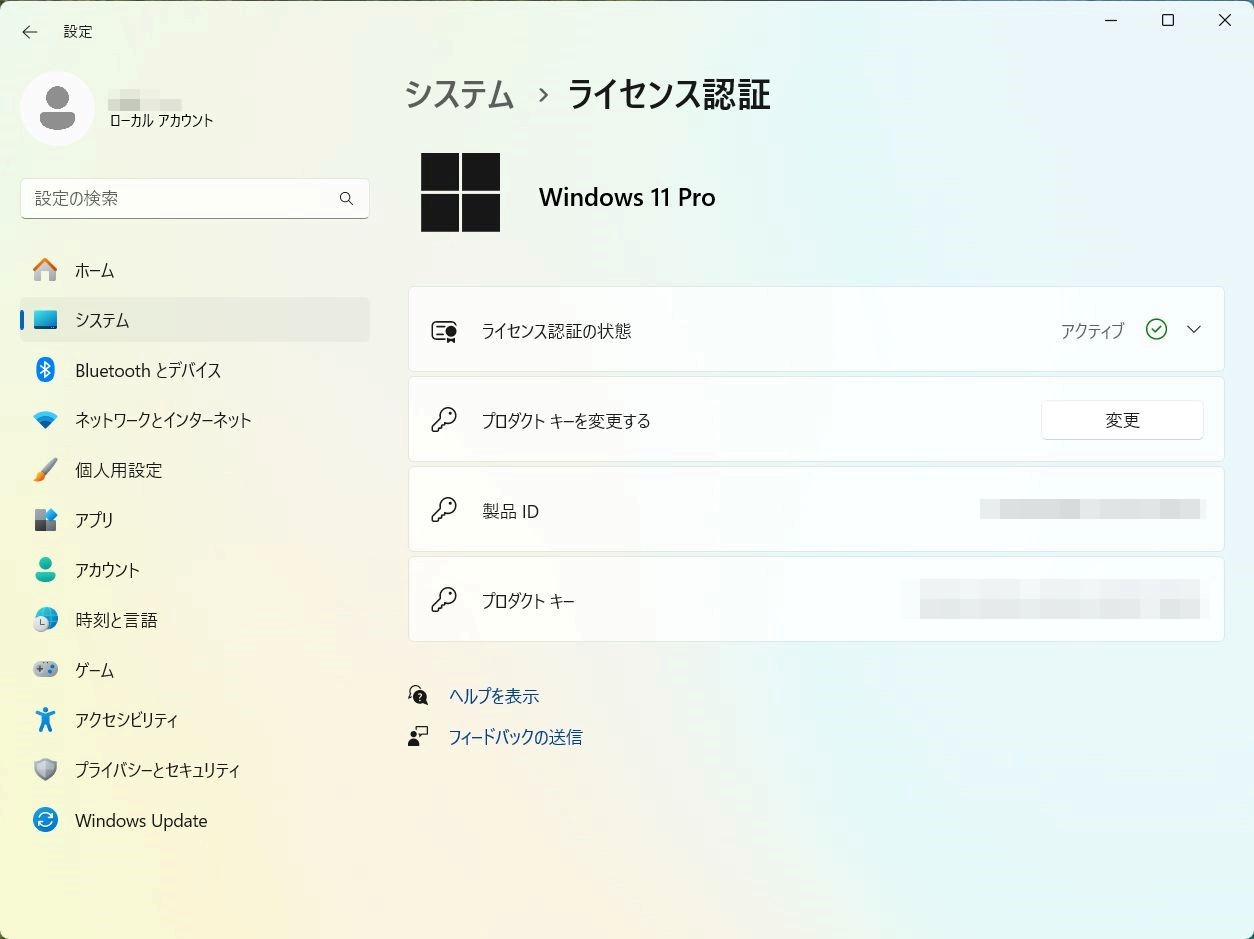Navigate to システム breadcrumb
The width and height of the screenshot is (1254, 939).
(x=459, y=94)
